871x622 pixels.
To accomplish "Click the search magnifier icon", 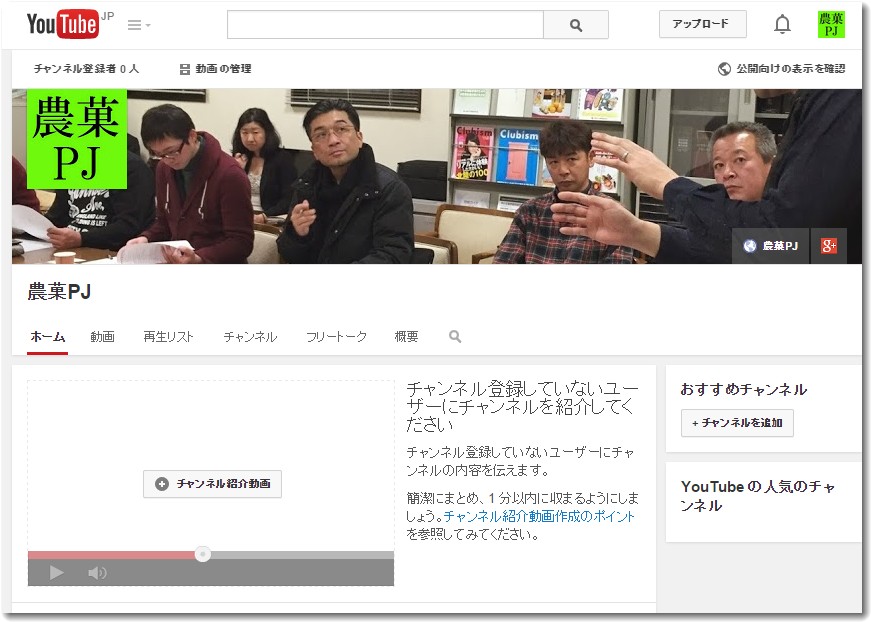I will pyautogui.click(x=575, y=24).
